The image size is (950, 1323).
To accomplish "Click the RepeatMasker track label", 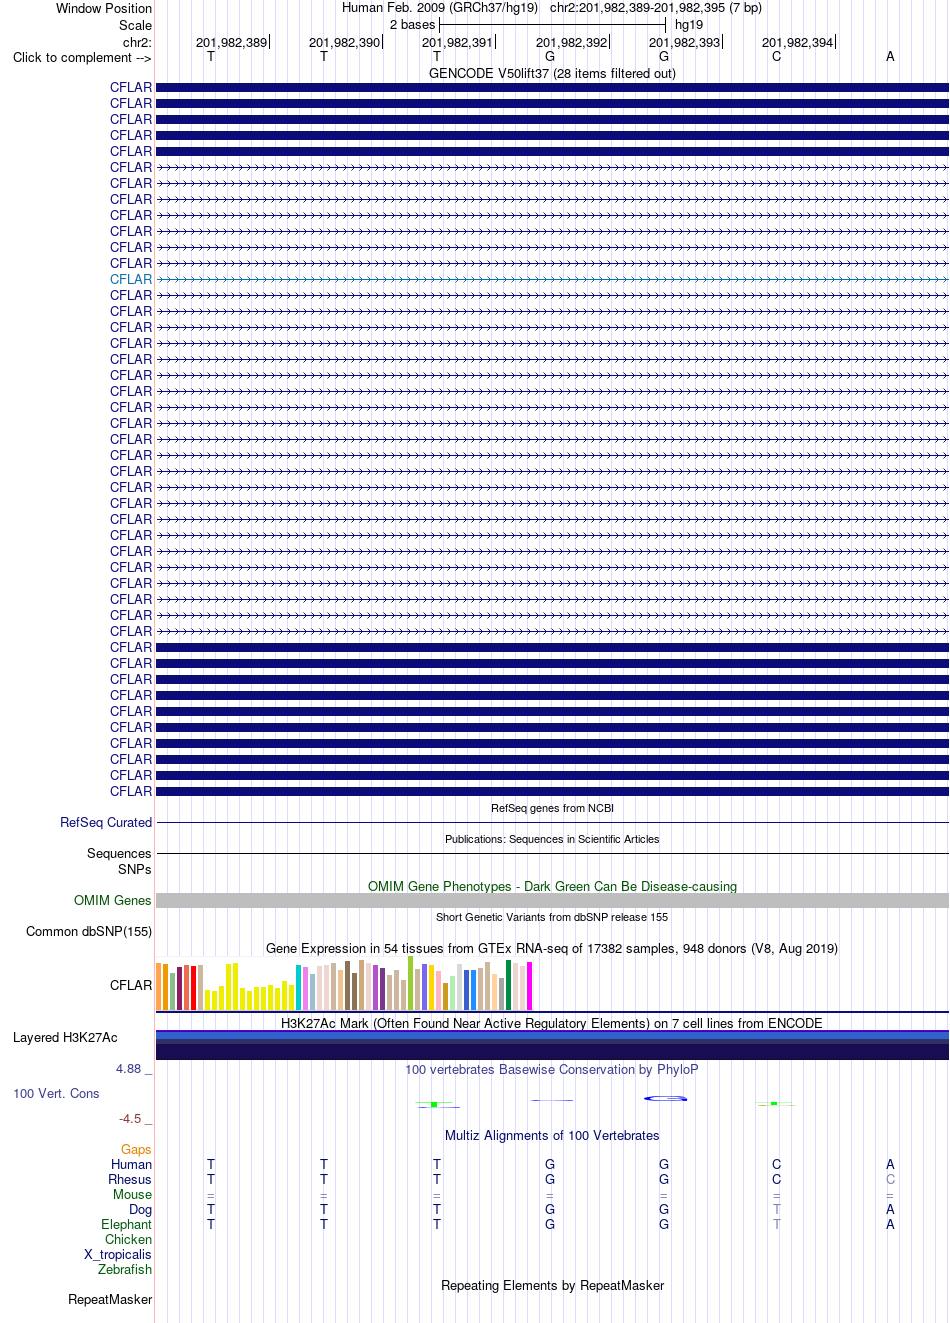I will tap(110, 1299).
